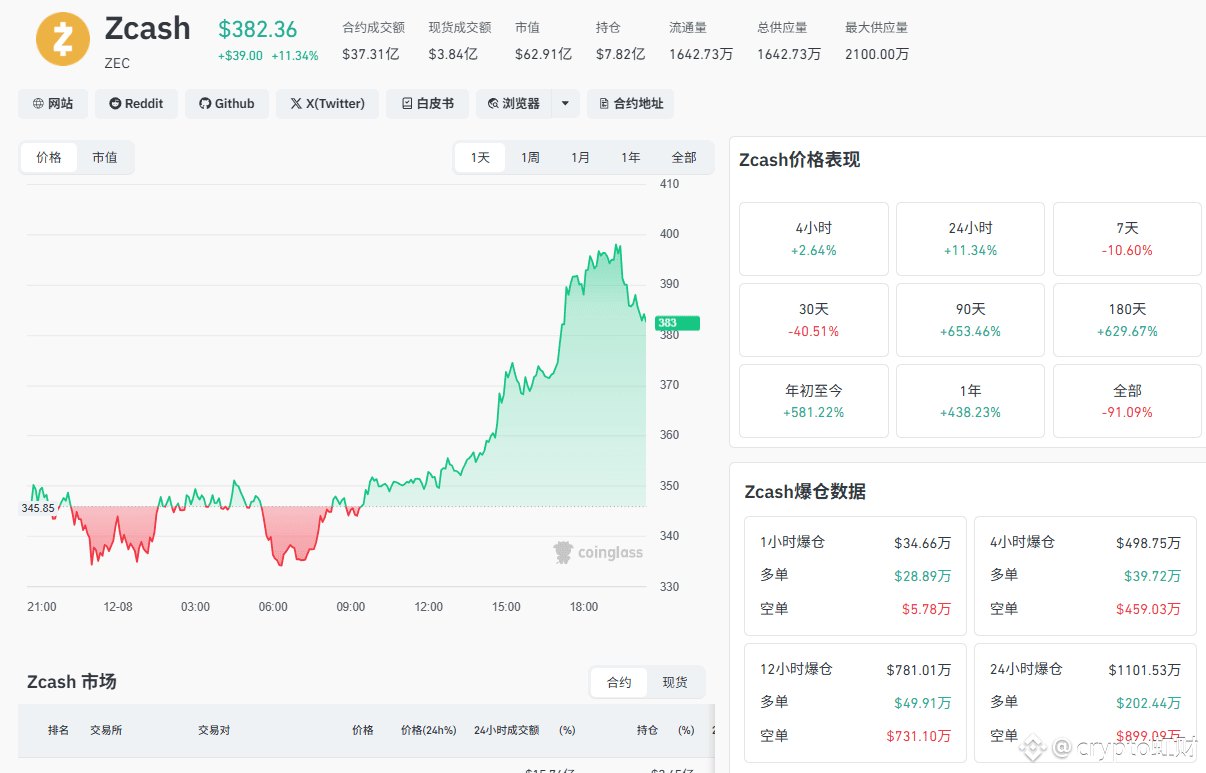Click the 7天 performance card
This screenshot has width=1206, height=773.
tap(1127, 239)
